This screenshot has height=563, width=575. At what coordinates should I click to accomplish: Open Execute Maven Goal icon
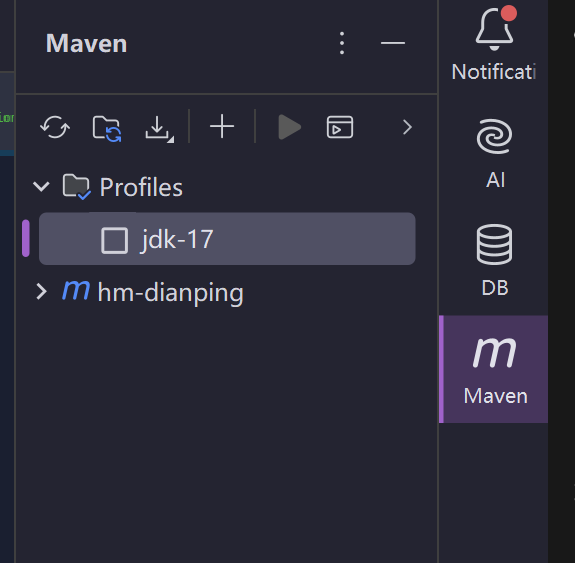340,127
